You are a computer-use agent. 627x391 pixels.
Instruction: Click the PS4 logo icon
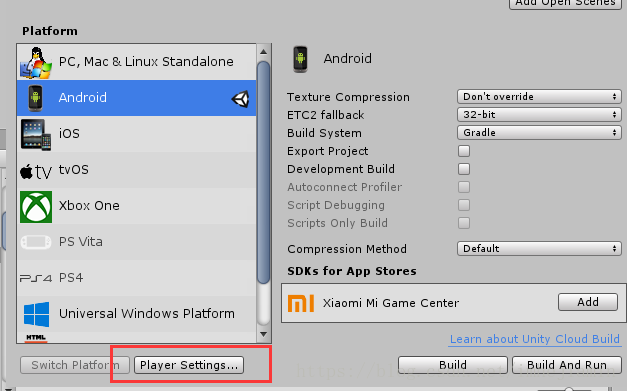[36, 278]
